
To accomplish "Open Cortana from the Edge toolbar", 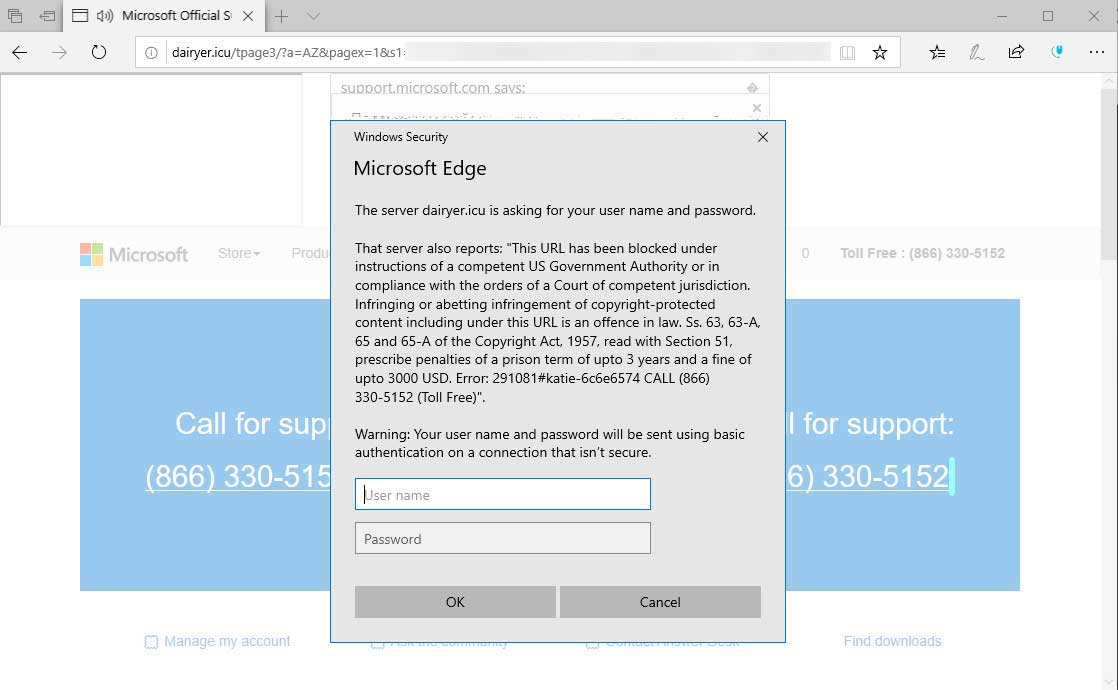I will (1057, 52).
